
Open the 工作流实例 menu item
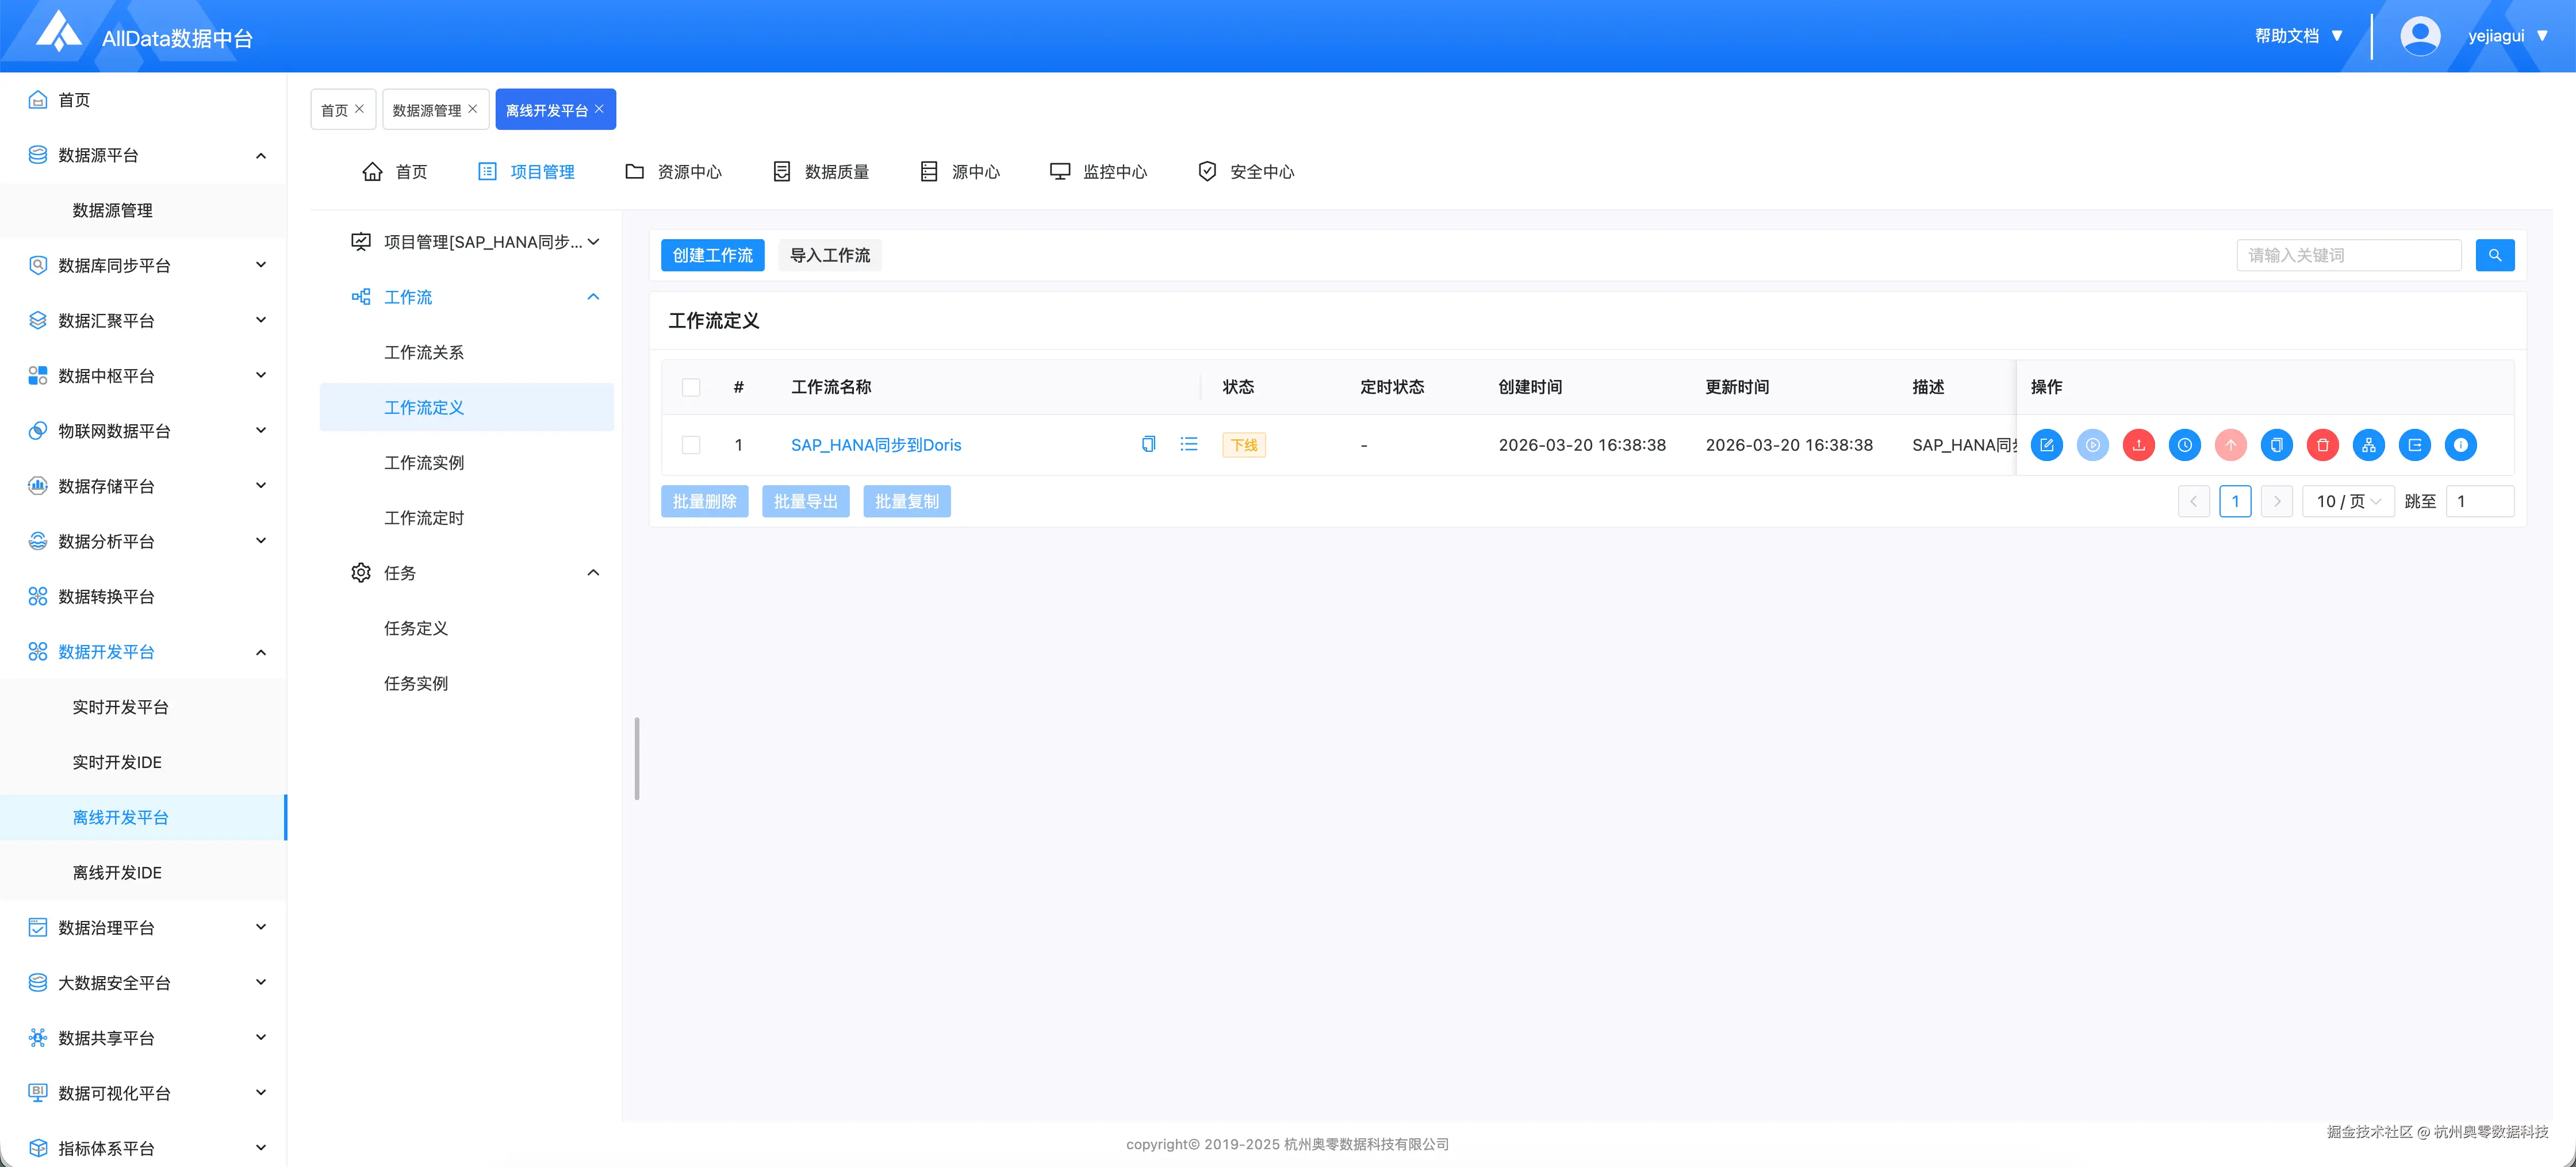point(424,463)
